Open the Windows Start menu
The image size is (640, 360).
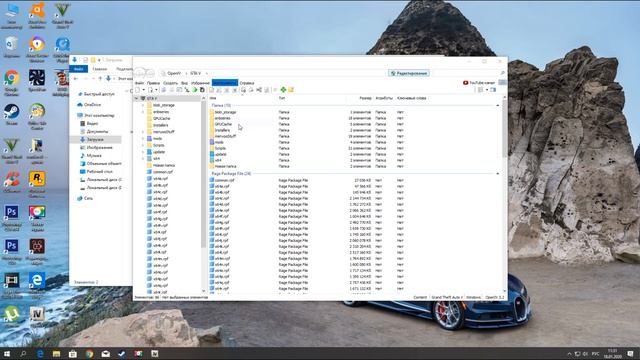point(7,354)
